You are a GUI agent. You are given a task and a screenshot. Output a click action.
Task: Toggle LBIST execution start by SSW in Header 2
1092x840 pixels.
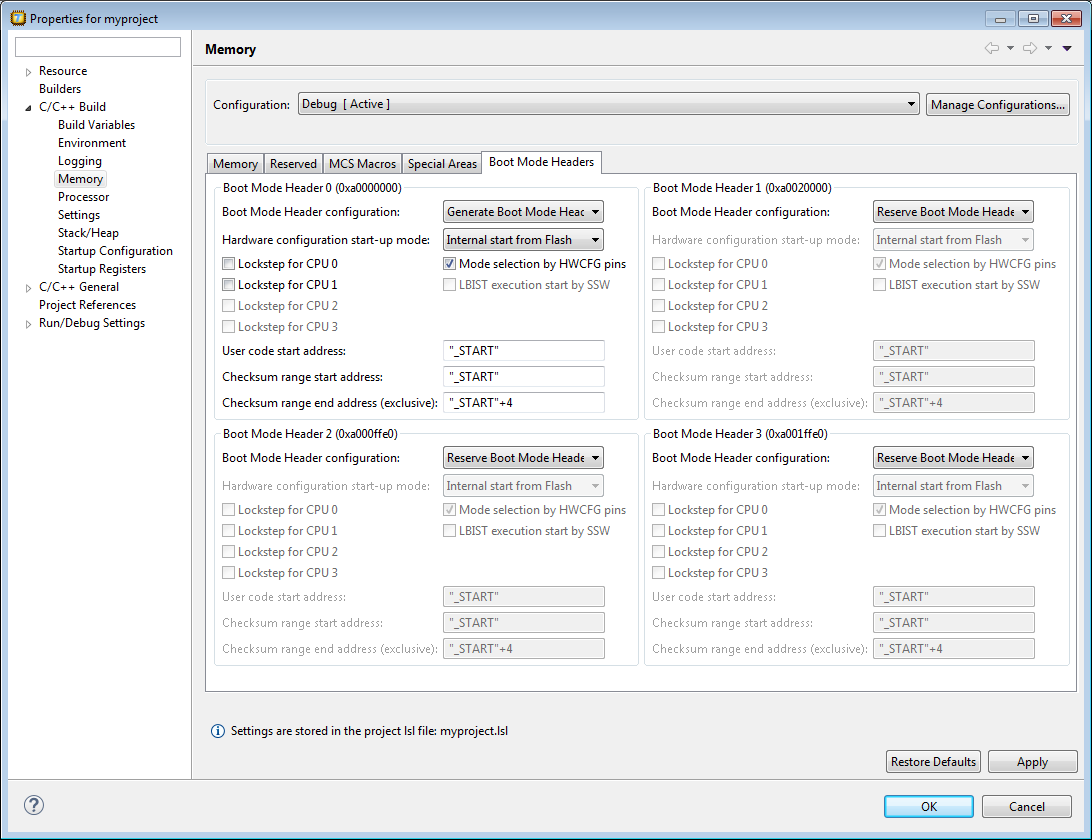(x=449, y=530)
